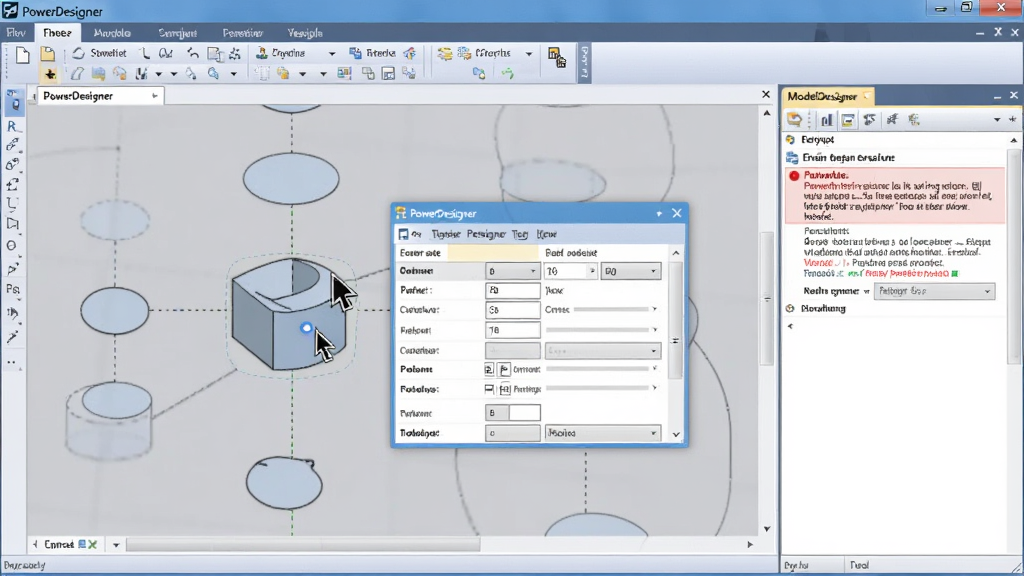Open the ModelDesigner toolbar options dropdown arrow
The height and width of the screenshot is (576, 1024).
click(997, 120)
